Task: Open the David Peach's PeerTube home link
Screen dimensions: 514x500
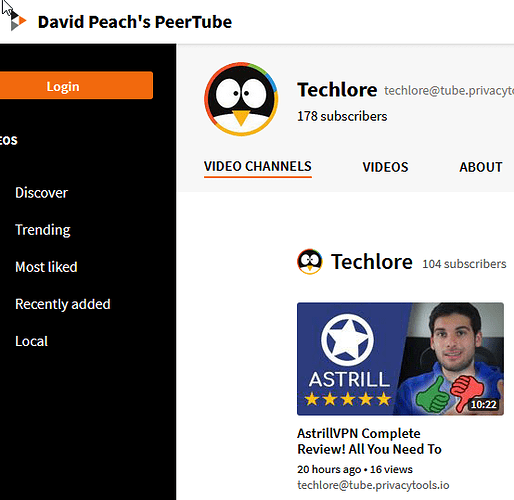Action: [x=135, y=22]
